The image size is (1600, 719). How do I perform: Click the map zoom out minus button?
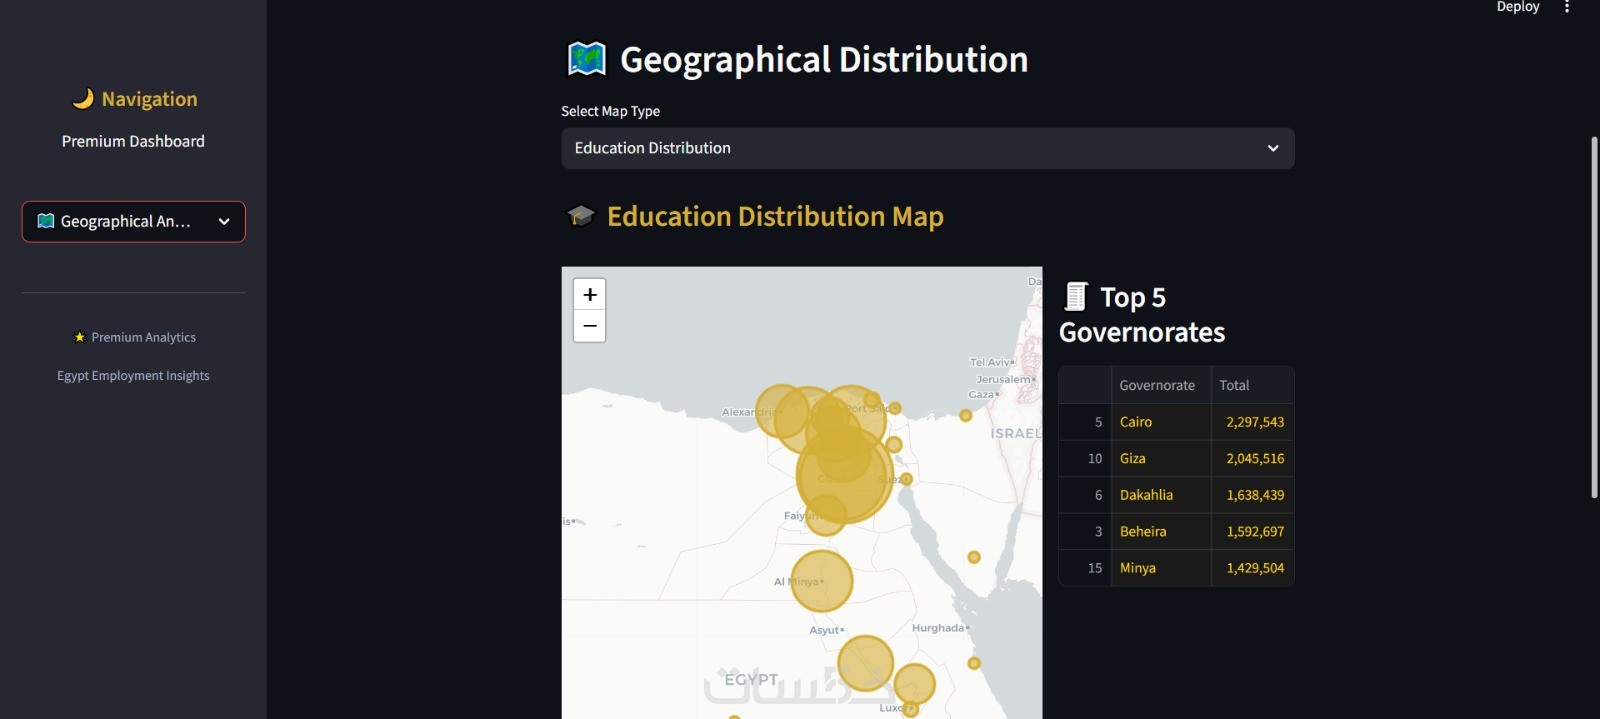click(x=590, y=326)
